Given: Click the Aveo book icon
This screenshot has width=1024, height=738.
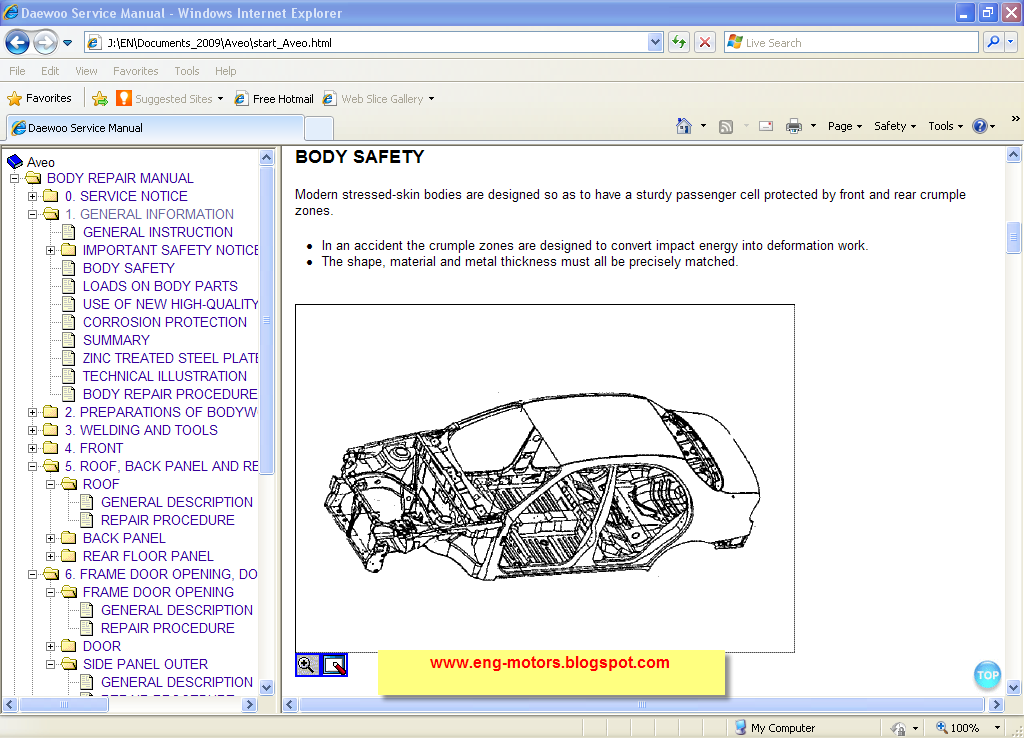Looking at the screenshot, I should coord(15,161).
